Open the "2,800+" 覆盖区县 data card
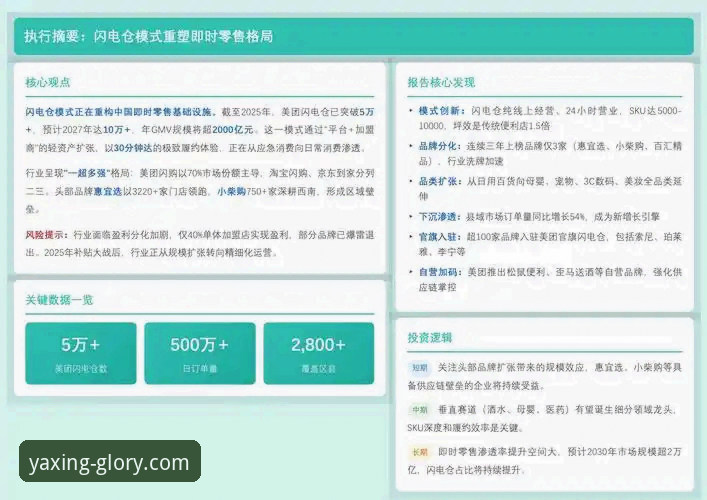 click(319, 353)
